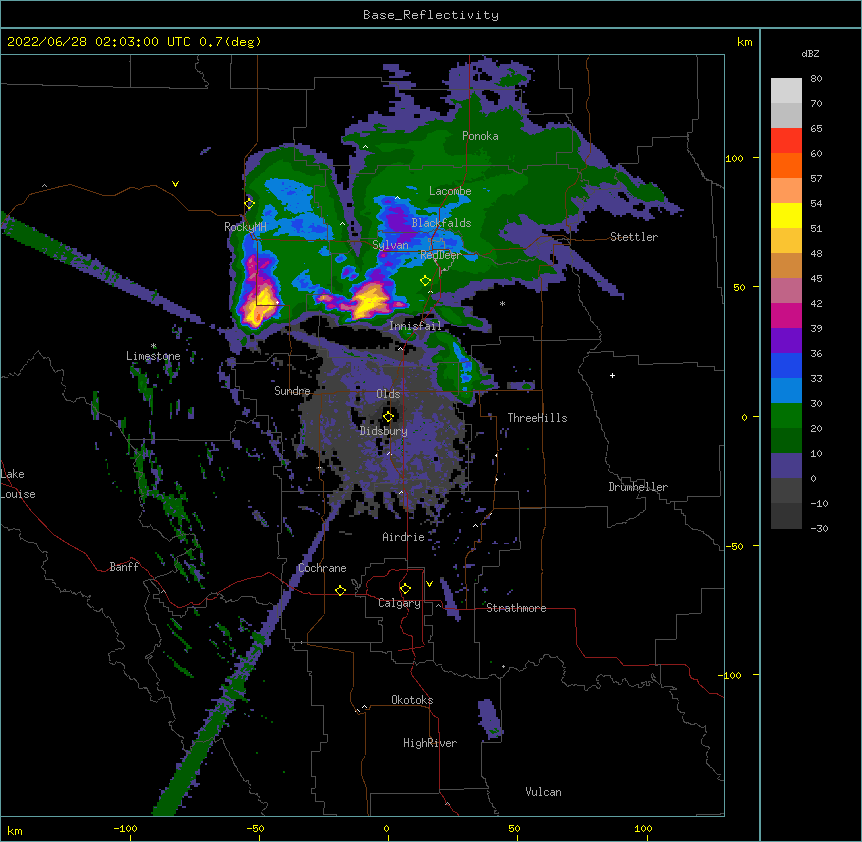Viewport: 862px width, 842px height.
Task: Select the Didsbury city label
Action: [x=384, y=431]
